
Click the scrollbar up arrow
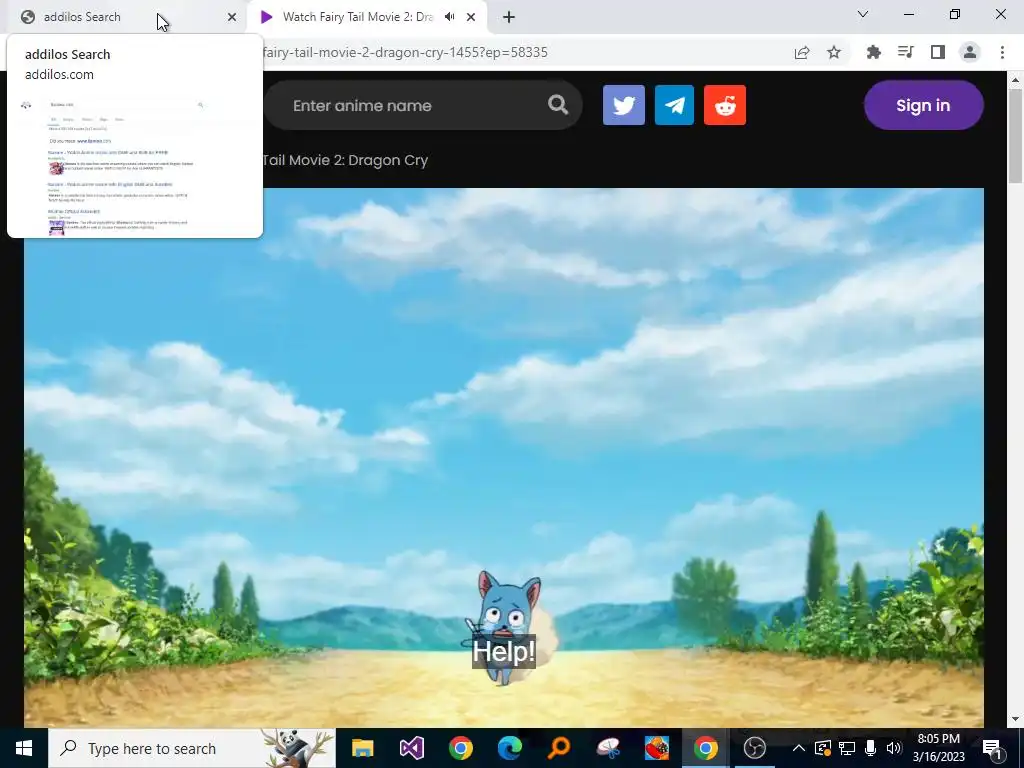click(1016, 80)
